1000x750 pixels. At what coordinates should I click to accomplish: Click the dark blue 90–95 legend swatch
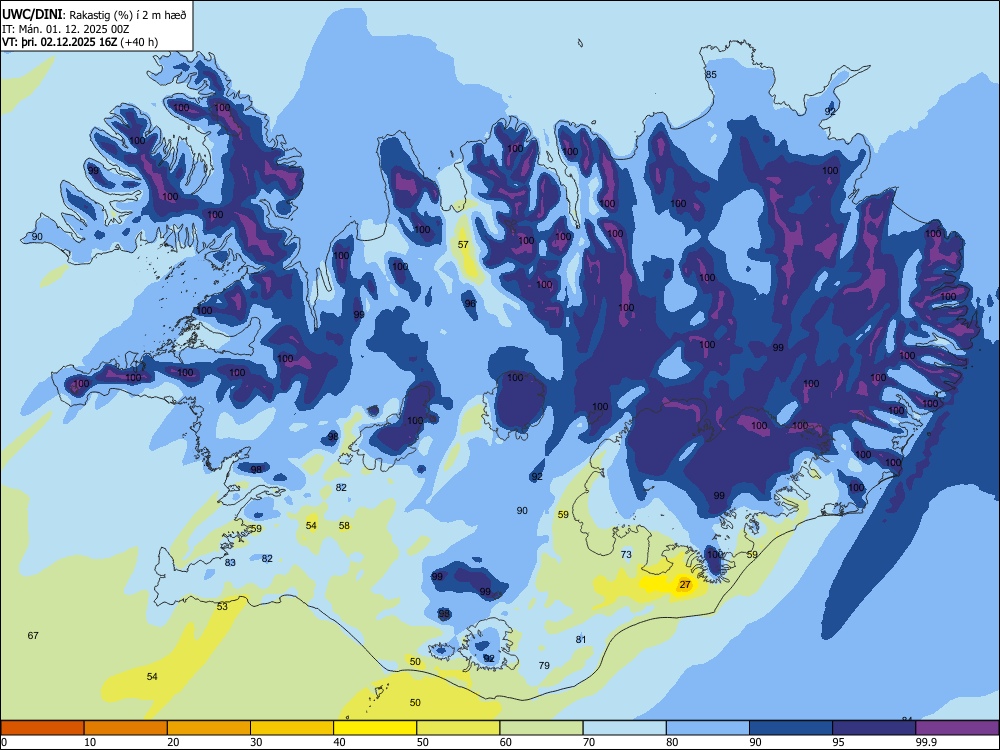pos(791,728)
